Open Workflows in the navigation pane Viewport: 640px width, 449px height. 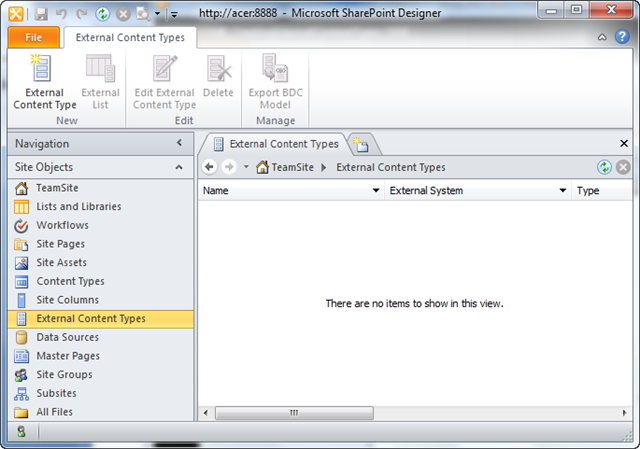100,225
